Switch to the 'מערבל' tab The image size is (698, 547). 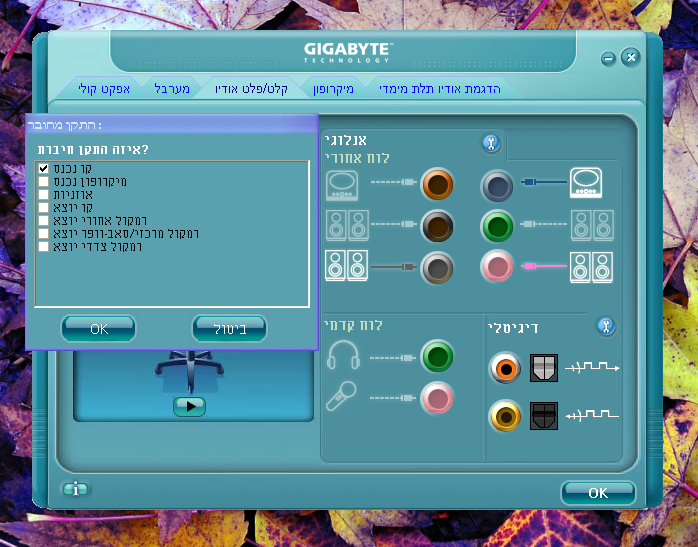tap(172, 89)
